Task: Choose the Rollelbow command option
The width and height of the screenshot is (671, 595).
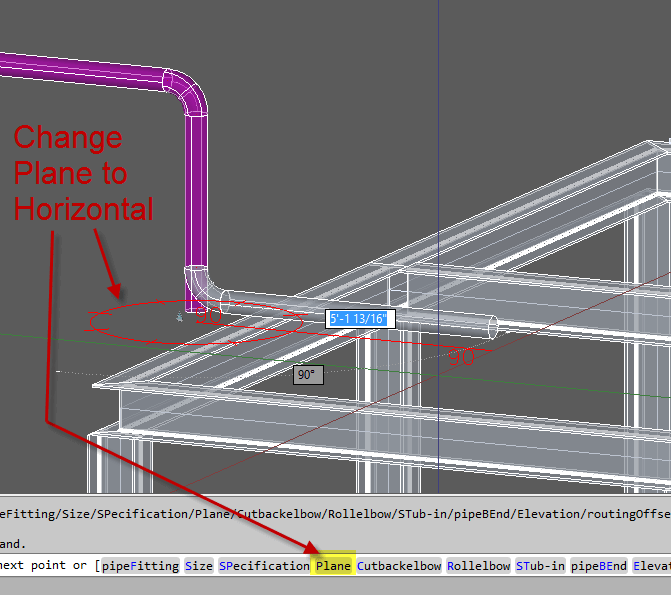Action: (x=478, y=566)
